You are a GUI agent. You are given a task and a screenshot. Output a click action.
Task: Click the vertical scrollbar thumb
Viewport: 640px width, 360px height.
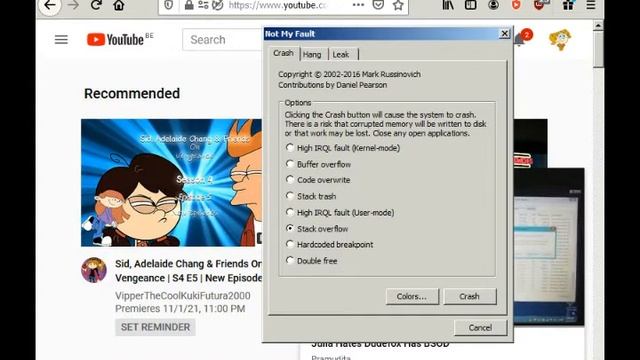pyautogui.click(x=598, y=49)
